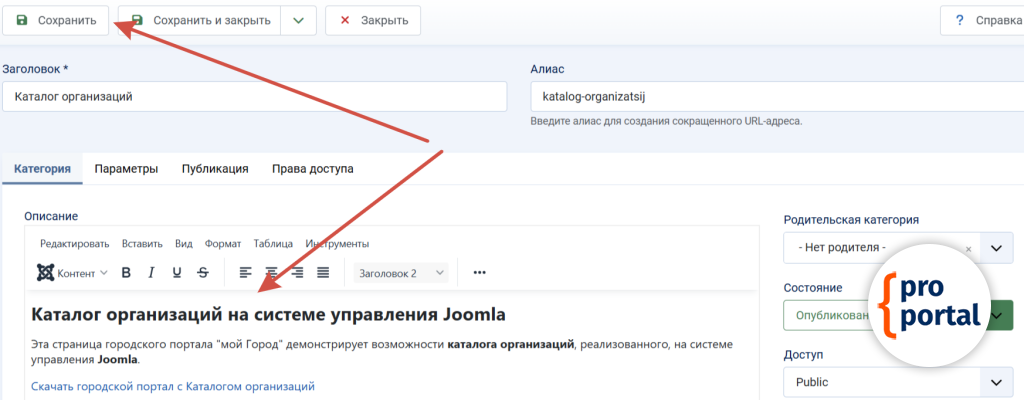Toggle bold formatting in the editor
Image resolution: width=1024 pixels, height=400 pixels.
pyautogui.click(x=126, y=272)
